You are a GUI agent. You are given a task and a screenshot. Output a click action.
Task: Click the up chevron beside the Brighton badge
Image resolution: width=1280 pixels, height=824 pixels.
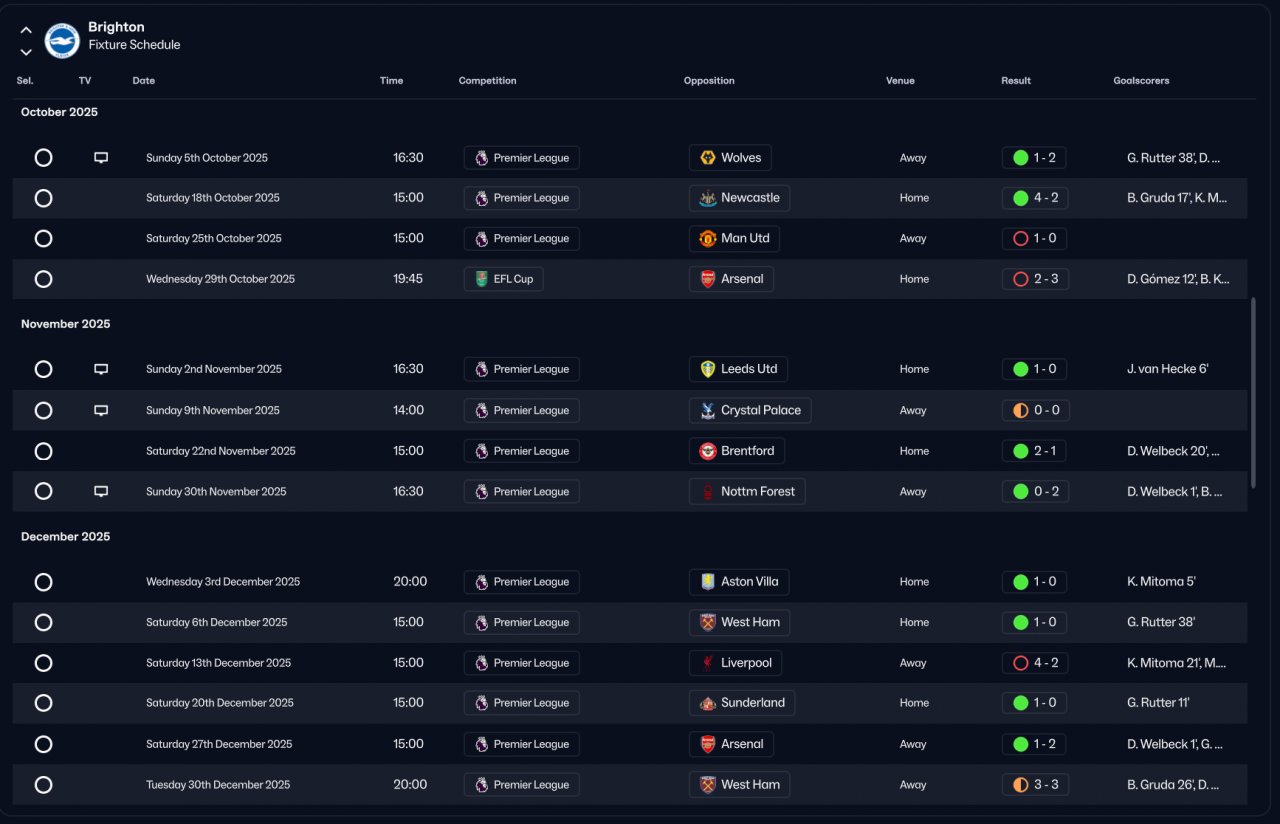tap(26, 30)
